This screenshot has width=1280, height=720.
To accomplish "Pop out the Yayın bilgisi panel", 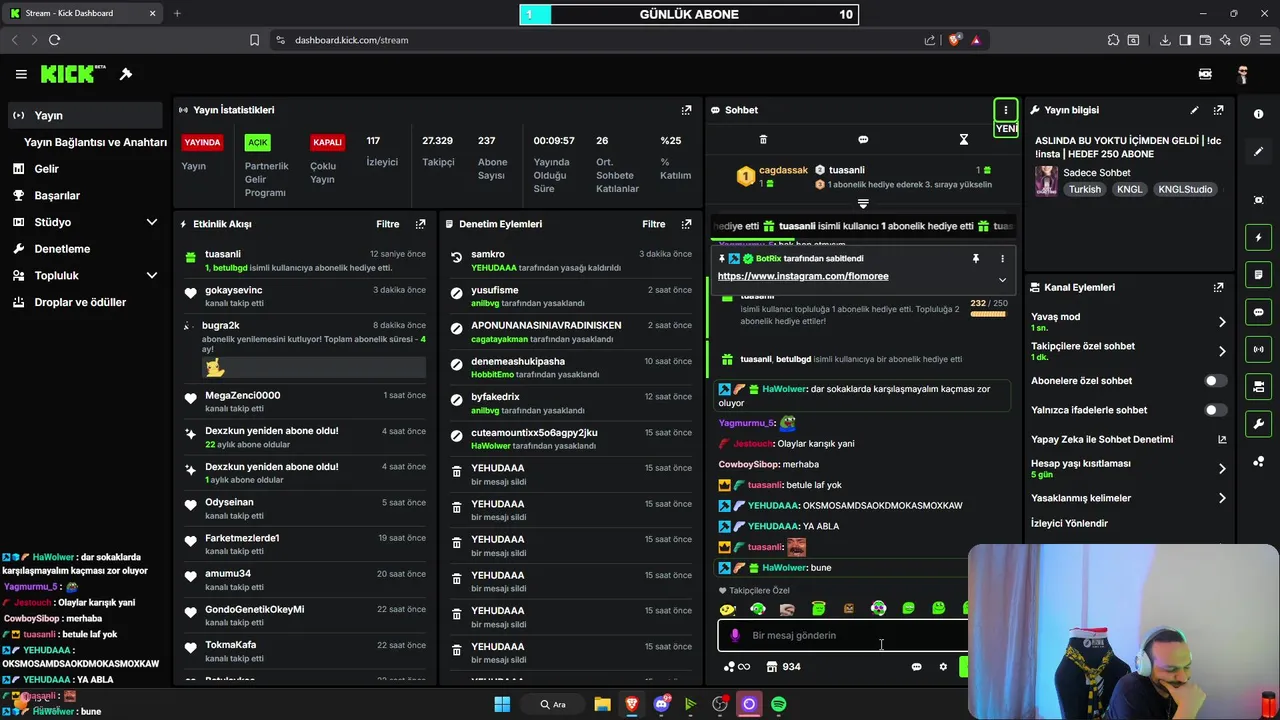I will pos(1218,110).
